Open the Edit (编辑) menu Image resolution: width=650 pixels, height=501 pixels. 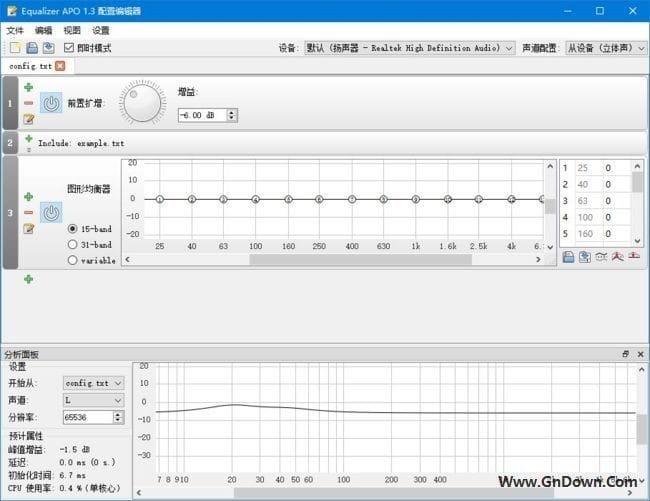44,30
